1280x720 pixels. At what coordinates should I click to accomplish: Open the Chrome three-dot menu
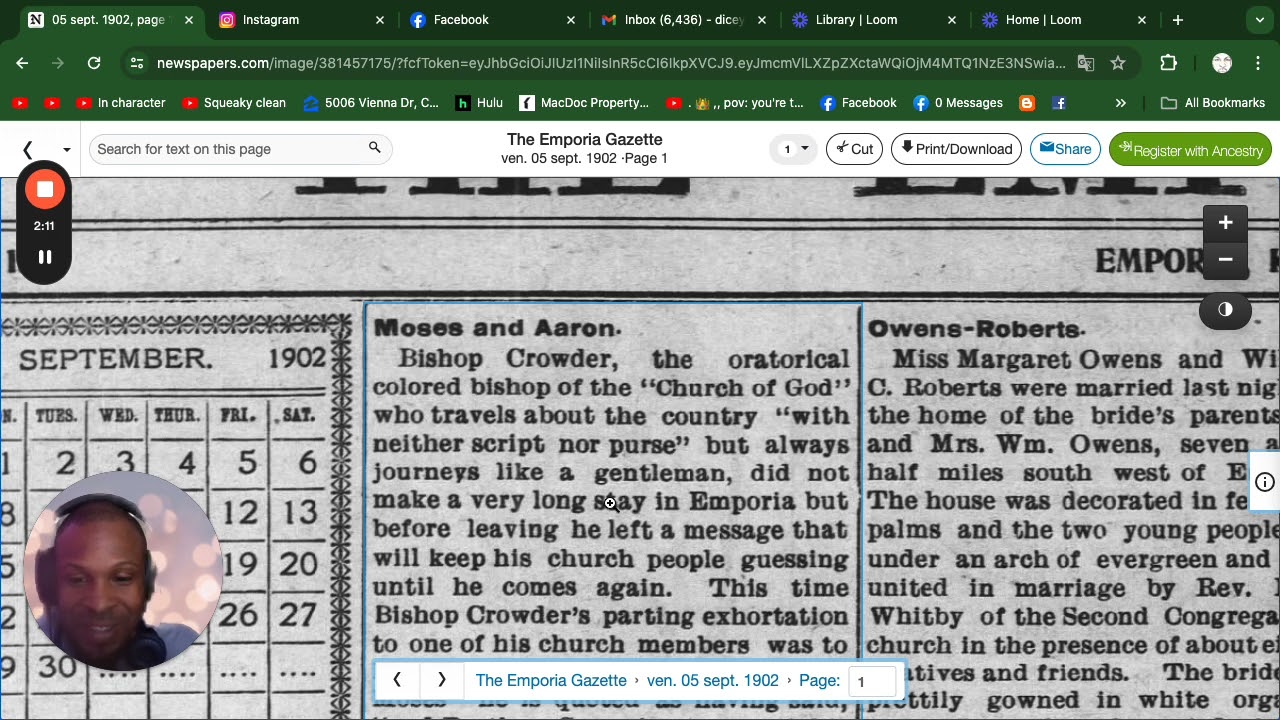tap(1258, 63)
